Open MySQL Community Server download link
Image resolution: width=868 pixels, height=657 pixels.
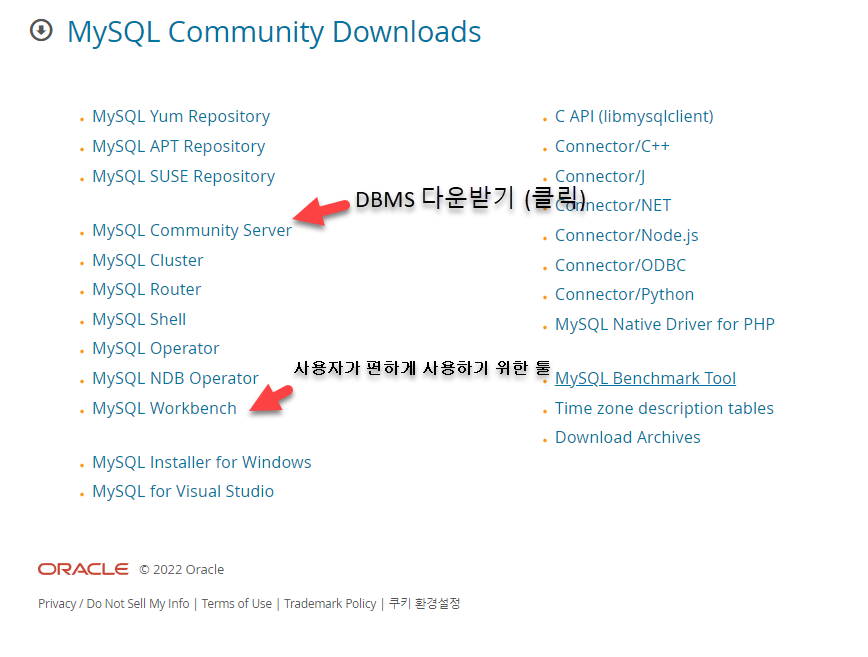point(192,230)
